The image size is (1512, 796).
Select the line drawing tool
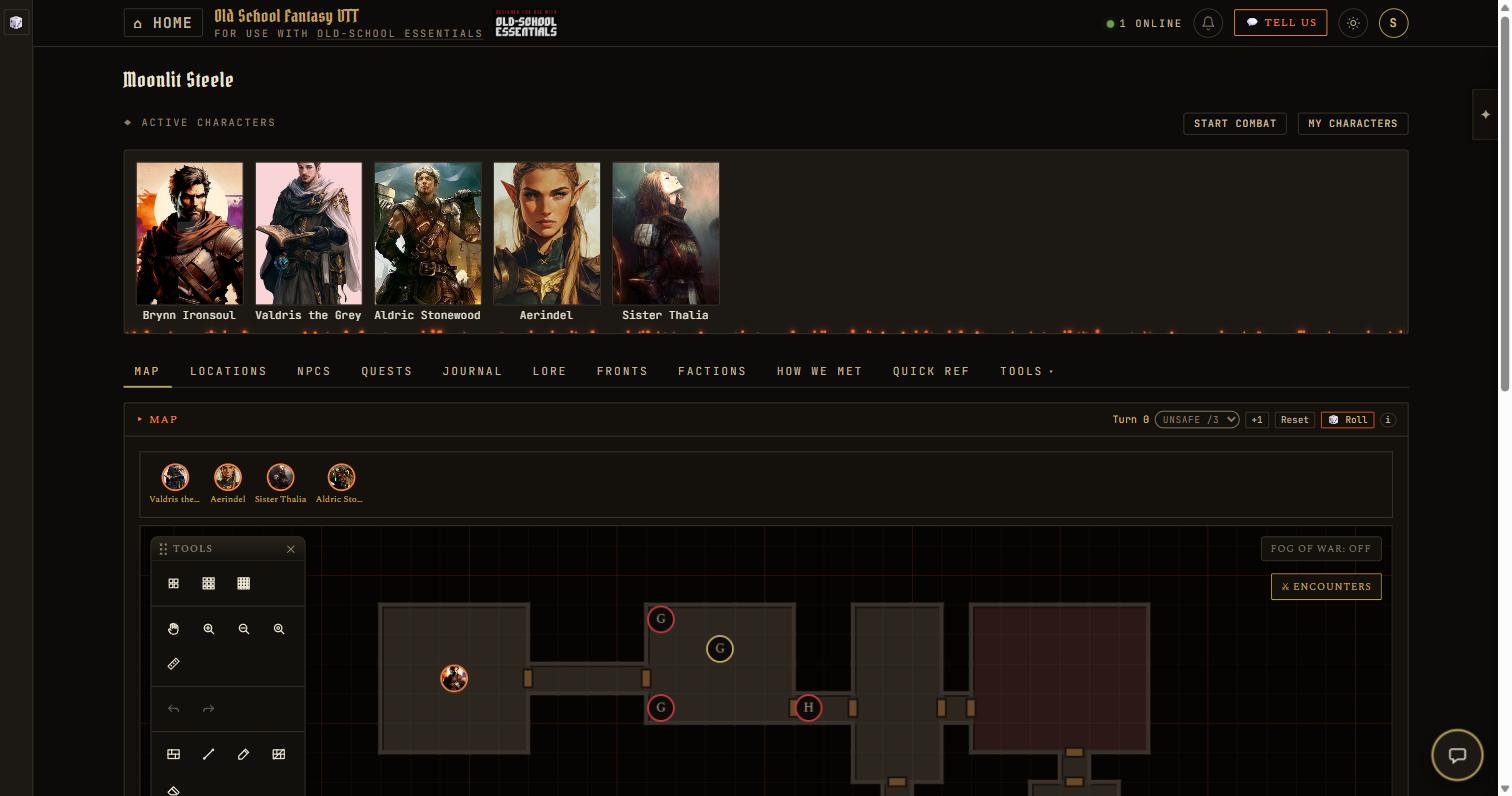pyautogui.click(x=208, y=754)
